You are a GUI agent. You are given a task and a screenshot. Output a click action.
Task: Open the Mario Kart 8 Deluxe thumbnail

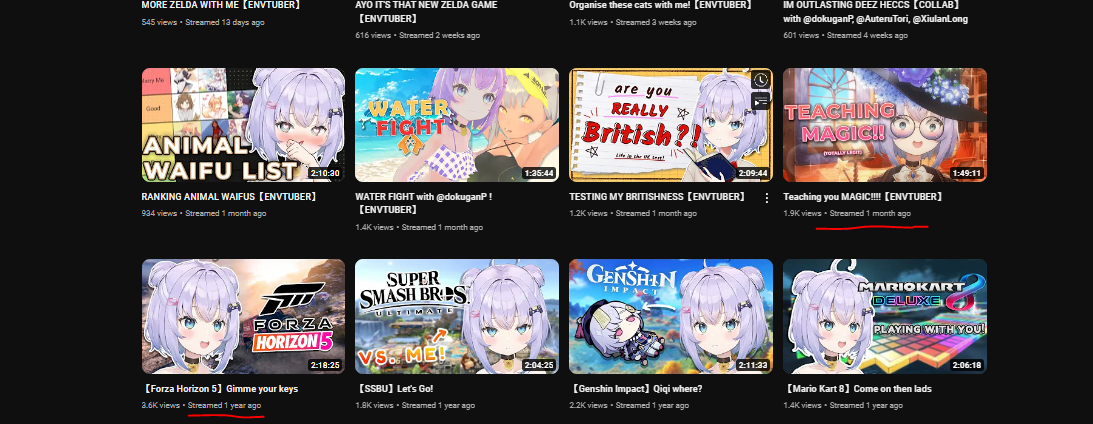click(885, 317)
